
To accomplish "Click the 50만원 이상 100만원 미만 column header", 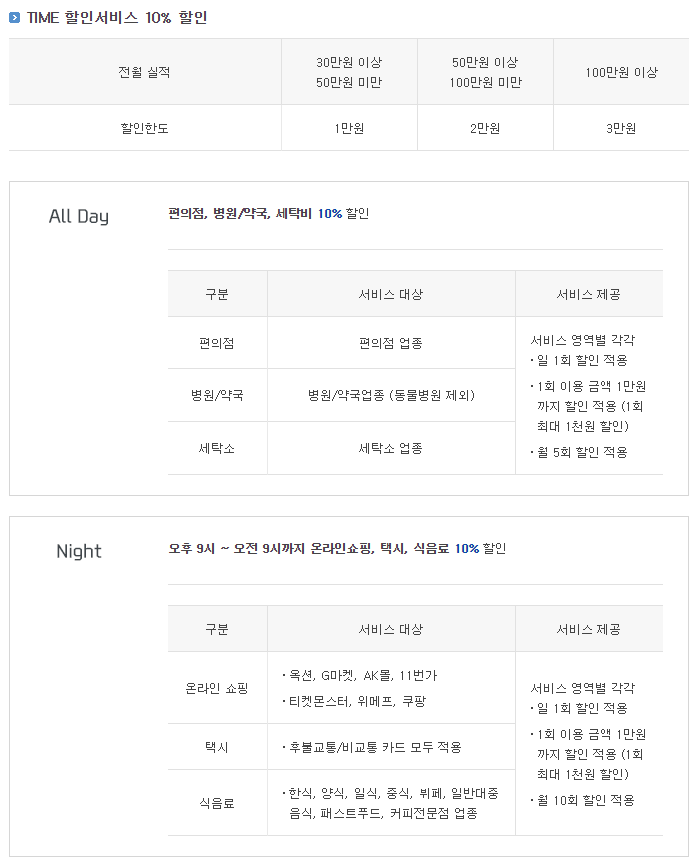I will tap(485, 72).
